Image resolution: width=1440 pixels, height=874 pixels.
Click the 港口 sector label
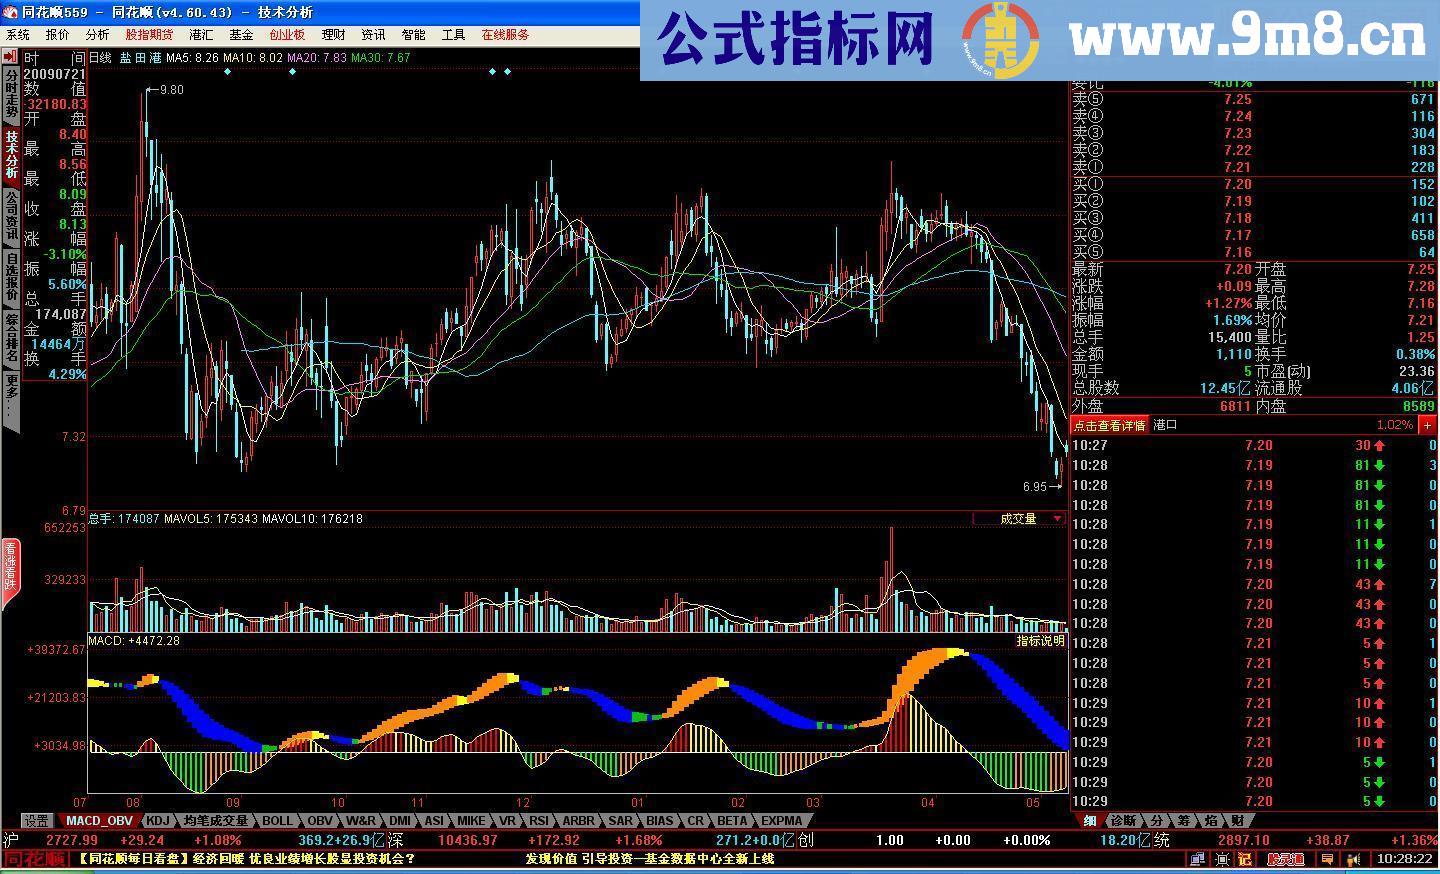1166,425
